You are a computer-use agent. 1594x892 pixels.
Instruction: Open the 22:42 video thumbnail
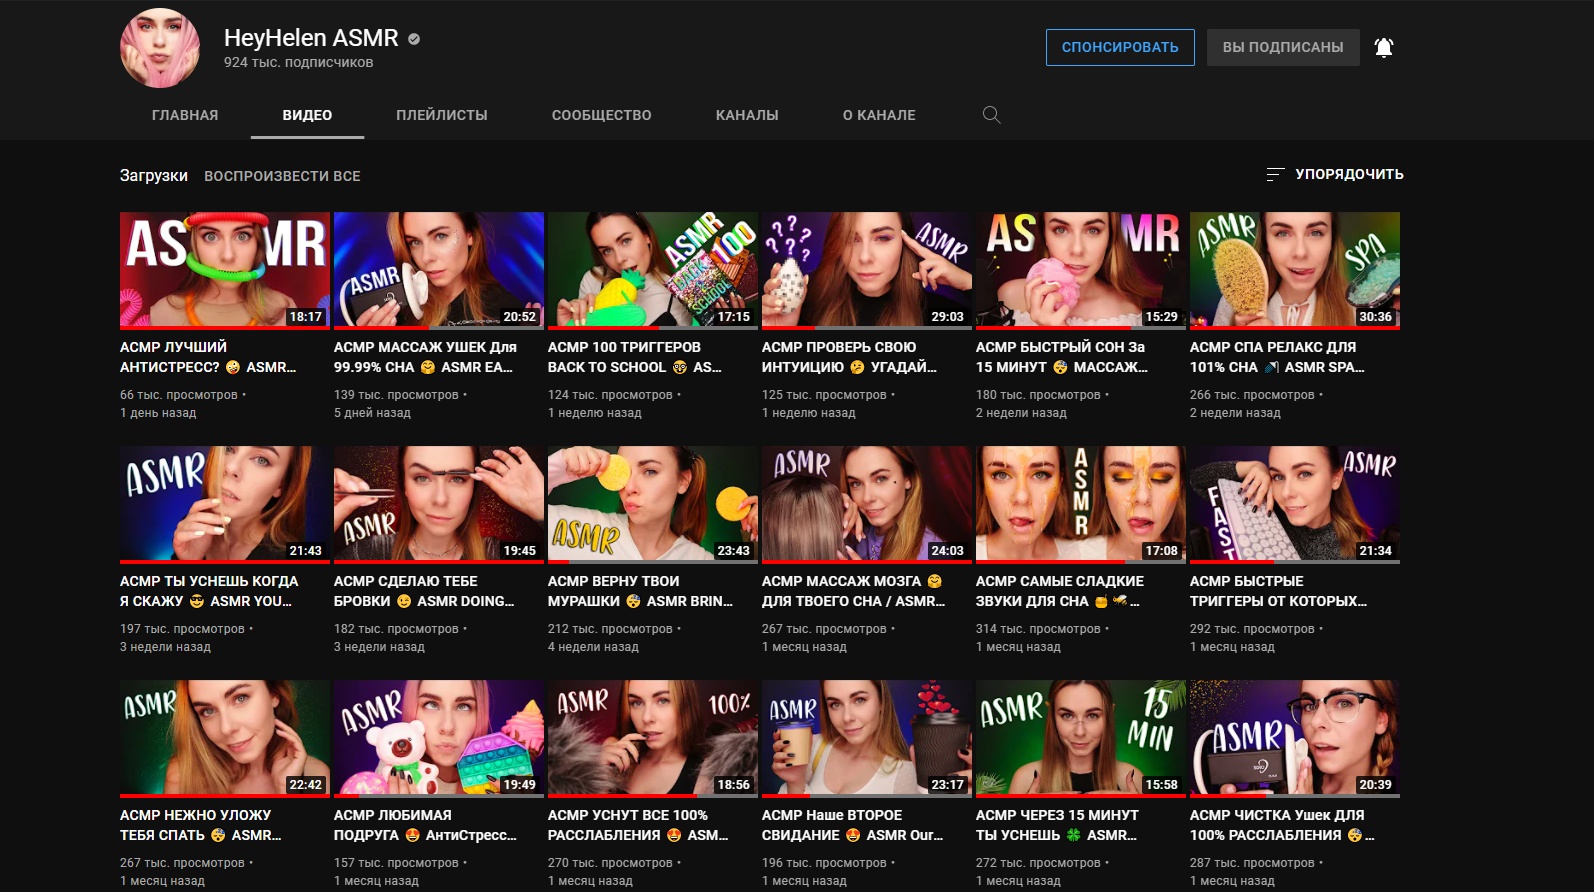pyautogui.click(x=225, y=738)
